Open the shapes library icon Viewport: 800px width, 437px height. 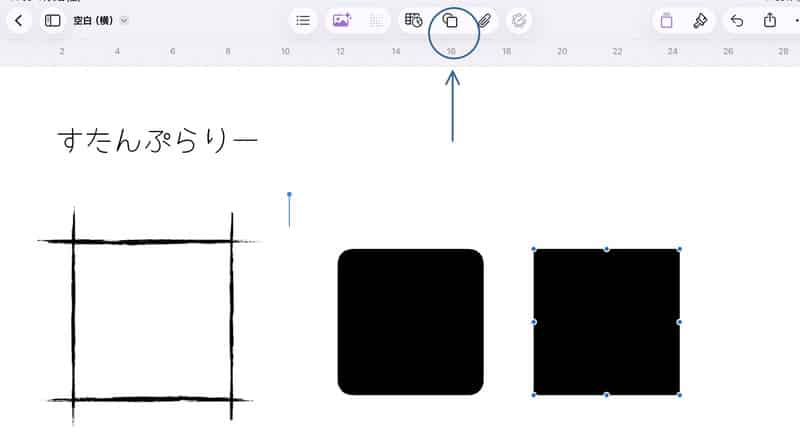(450, 21)
